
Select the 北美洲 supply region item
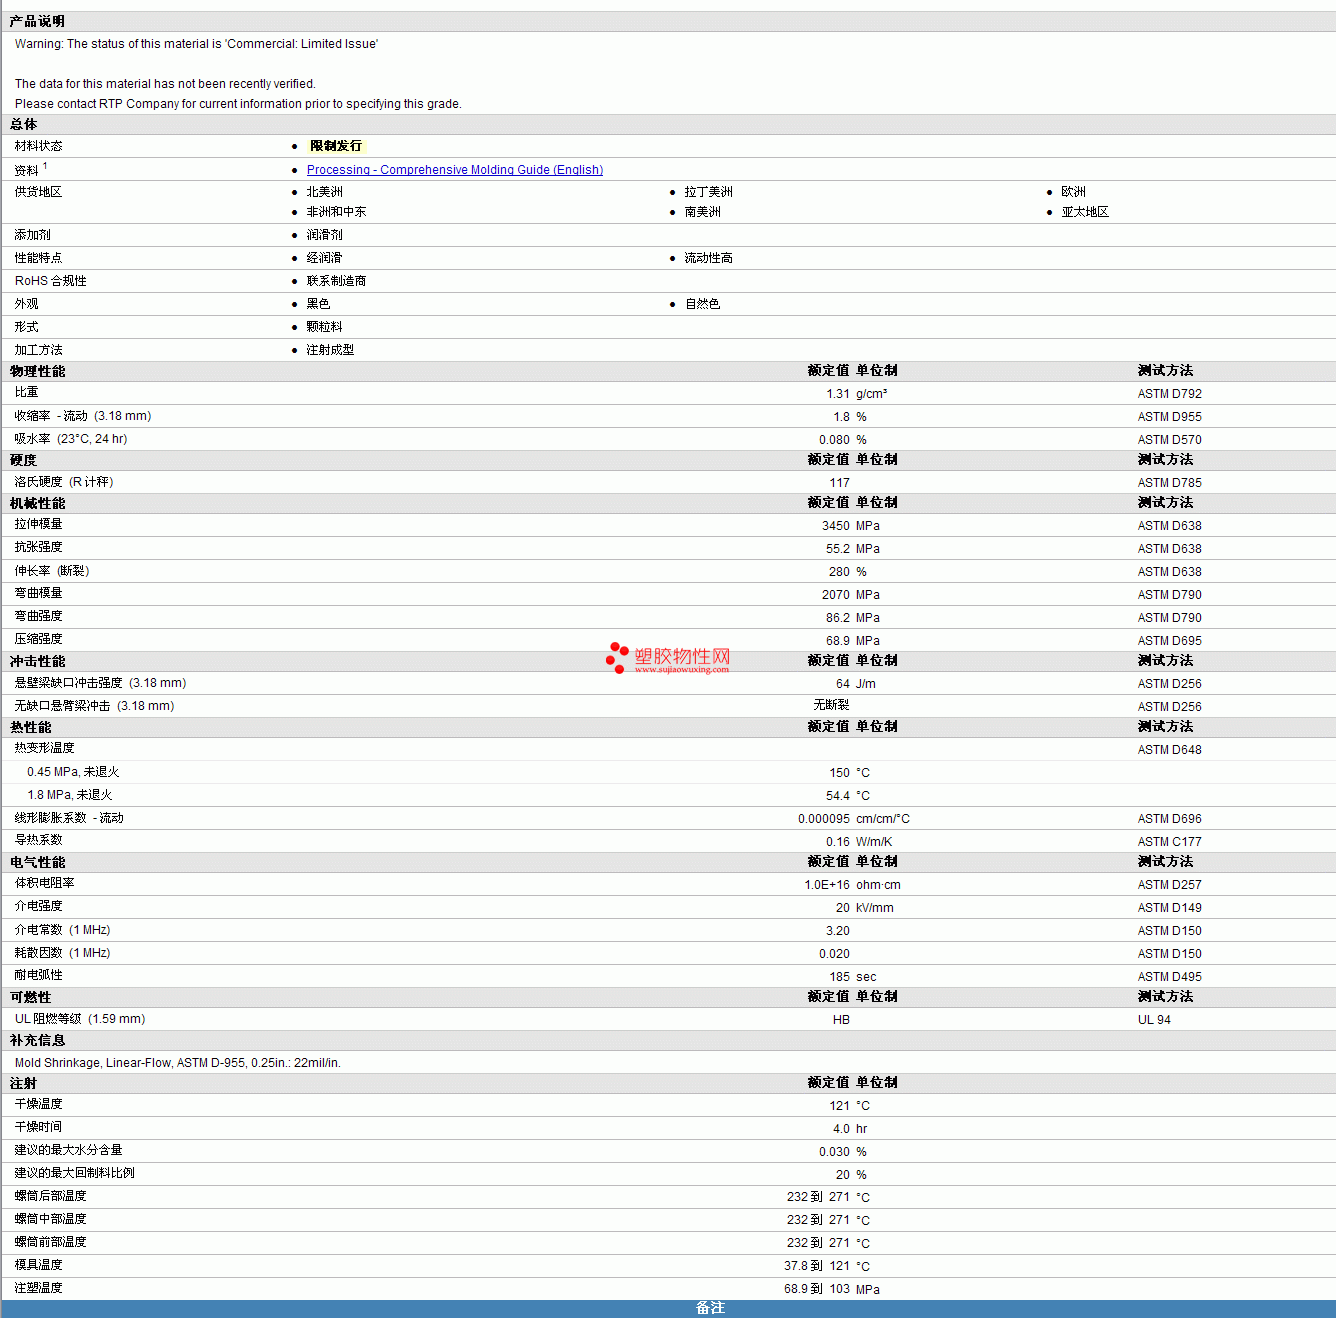(324, 192)
